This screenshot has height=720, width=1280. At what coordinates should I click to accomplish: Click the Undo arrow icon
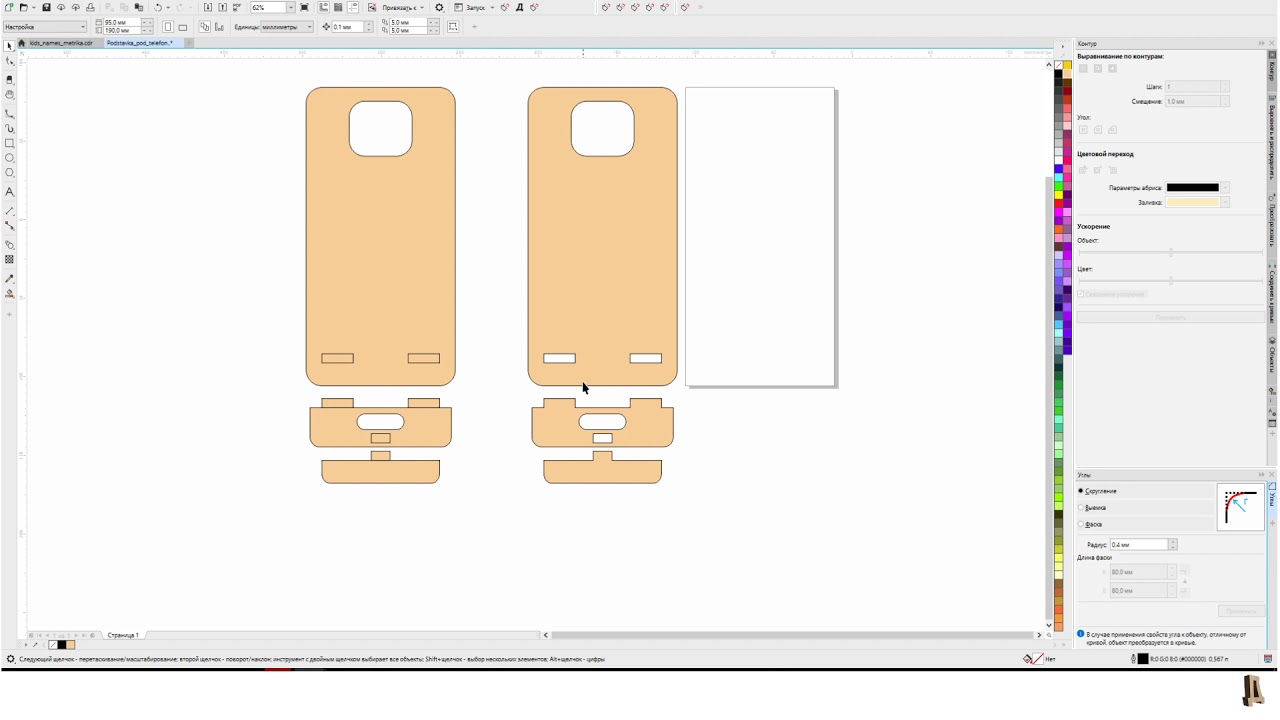tap(157, 7)
